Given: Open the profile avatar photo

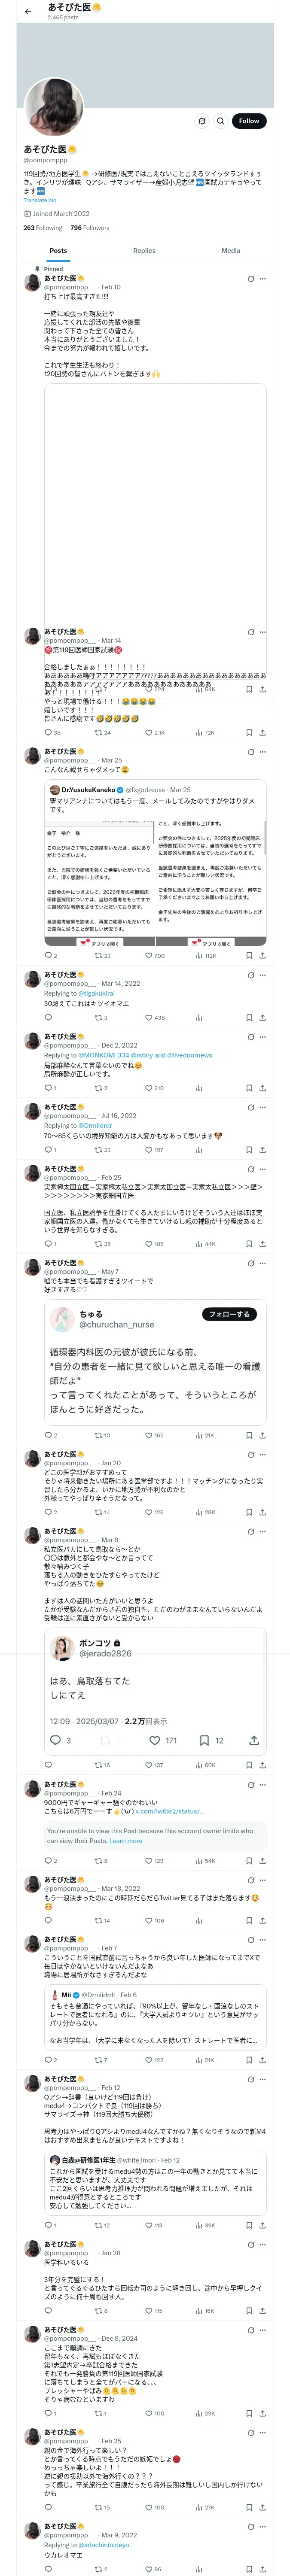Looking at the screenshot, I should point(54,106).
